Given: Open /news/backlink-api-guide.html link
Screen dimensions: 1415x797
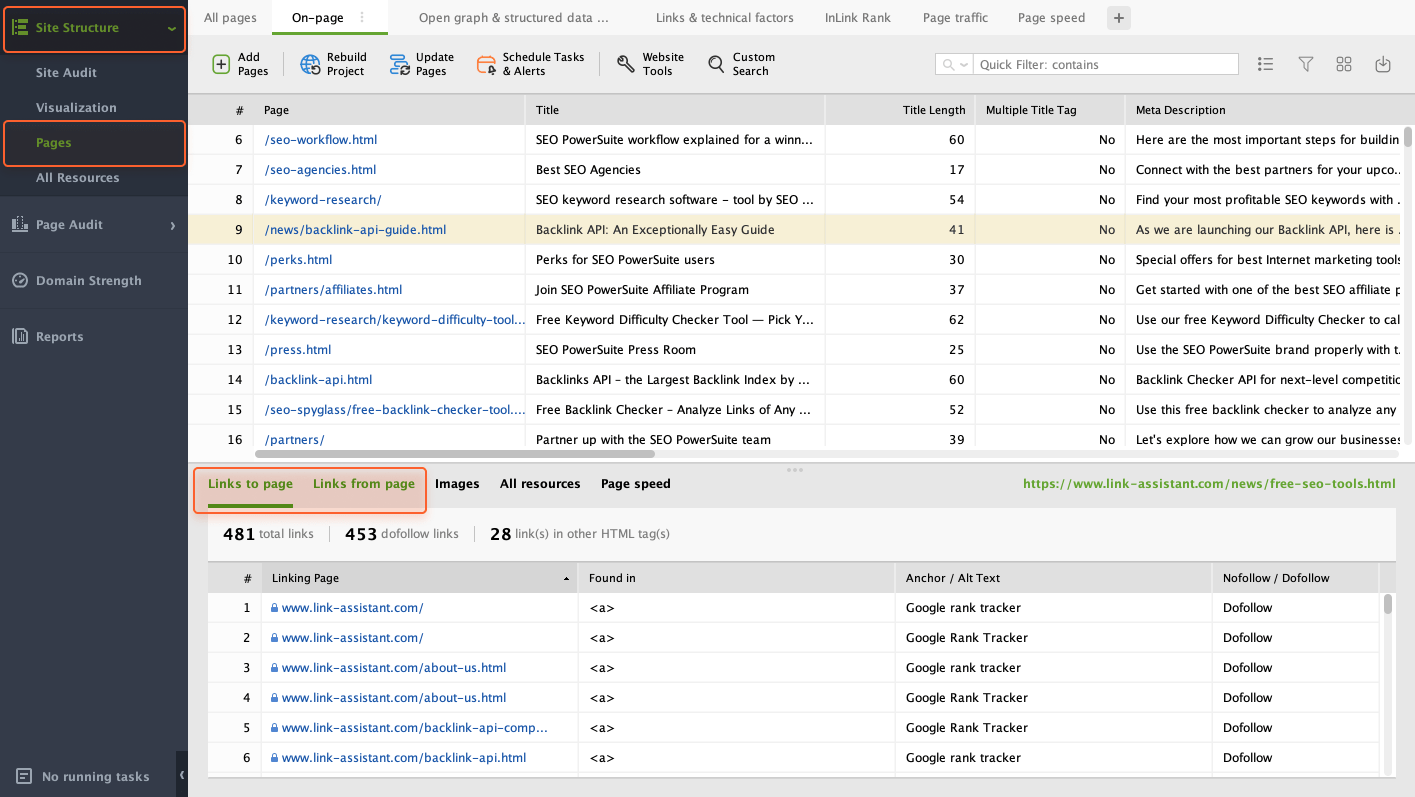Looking at the screenshot, I should [355, 229].
